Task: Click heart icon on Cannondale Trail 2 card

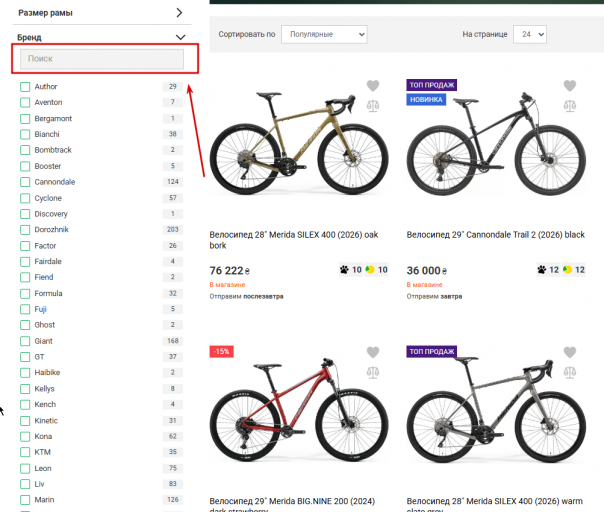Action: point(570,86)
